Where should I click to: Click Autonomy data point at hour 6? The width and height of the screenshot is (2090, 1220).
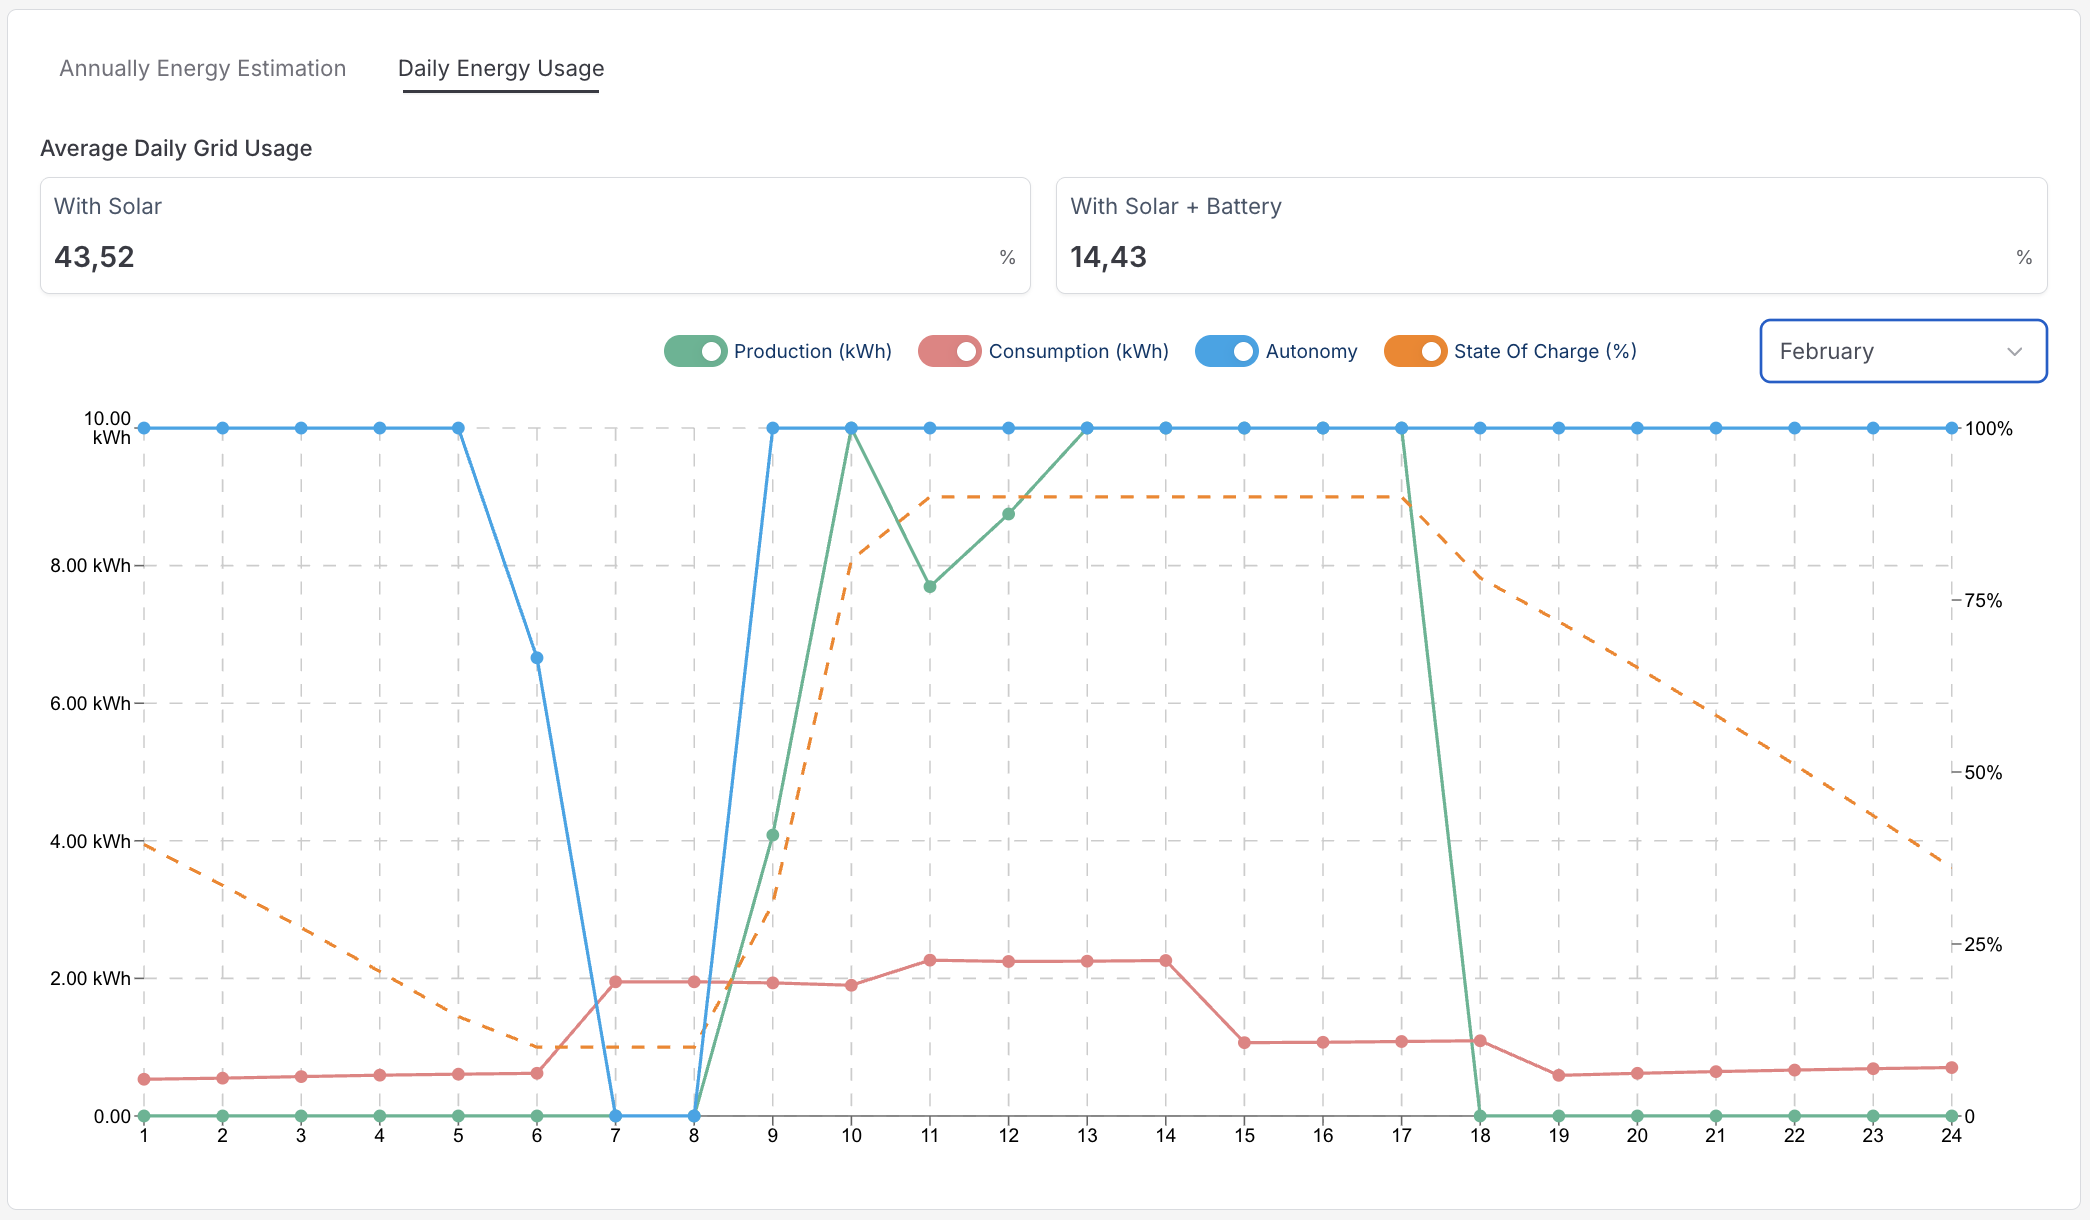point(537,658)
